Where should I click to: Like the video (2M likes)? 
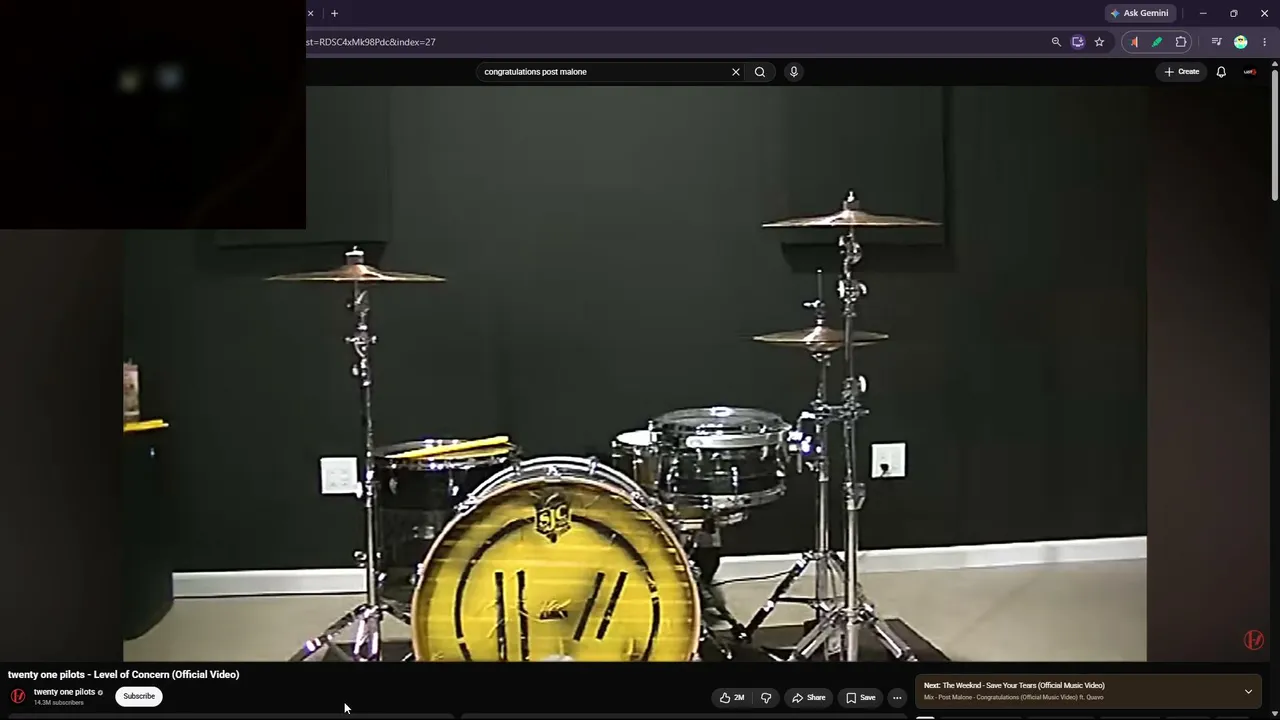732,698
